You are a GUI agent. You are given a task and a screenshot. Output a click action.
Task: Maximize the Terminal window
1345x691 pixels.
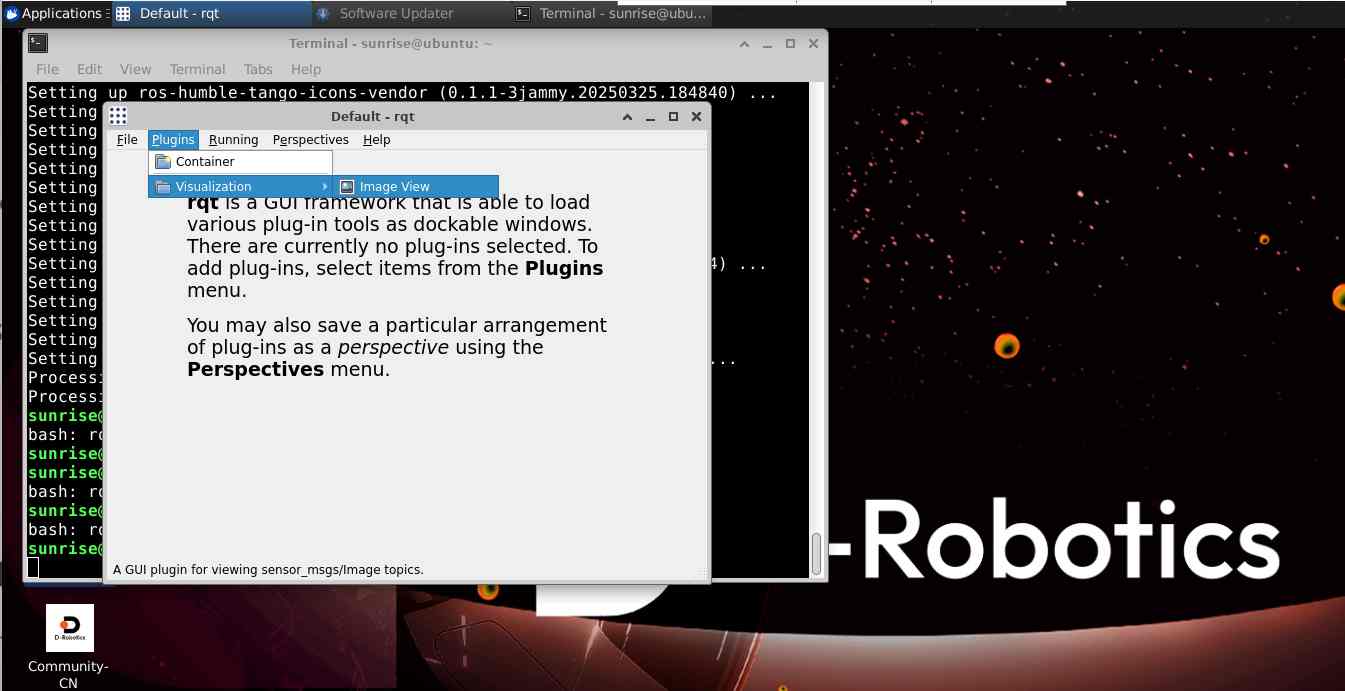tap(790, 44)
